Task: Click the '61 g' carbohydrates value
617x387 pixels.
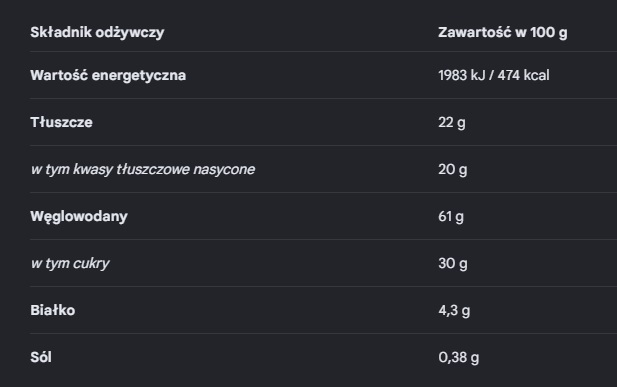Action: click(451, 217)
